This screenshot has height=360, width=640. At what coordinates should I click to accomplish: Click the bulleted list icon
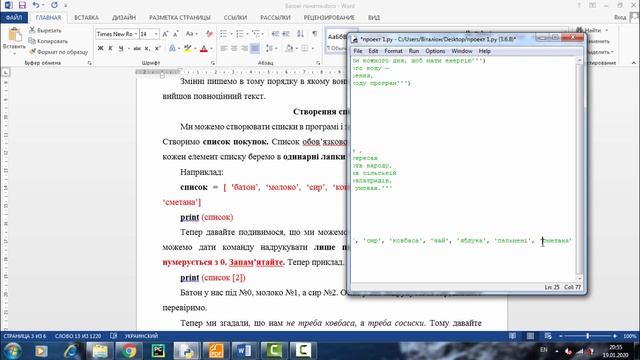click(x=224, y=34)
